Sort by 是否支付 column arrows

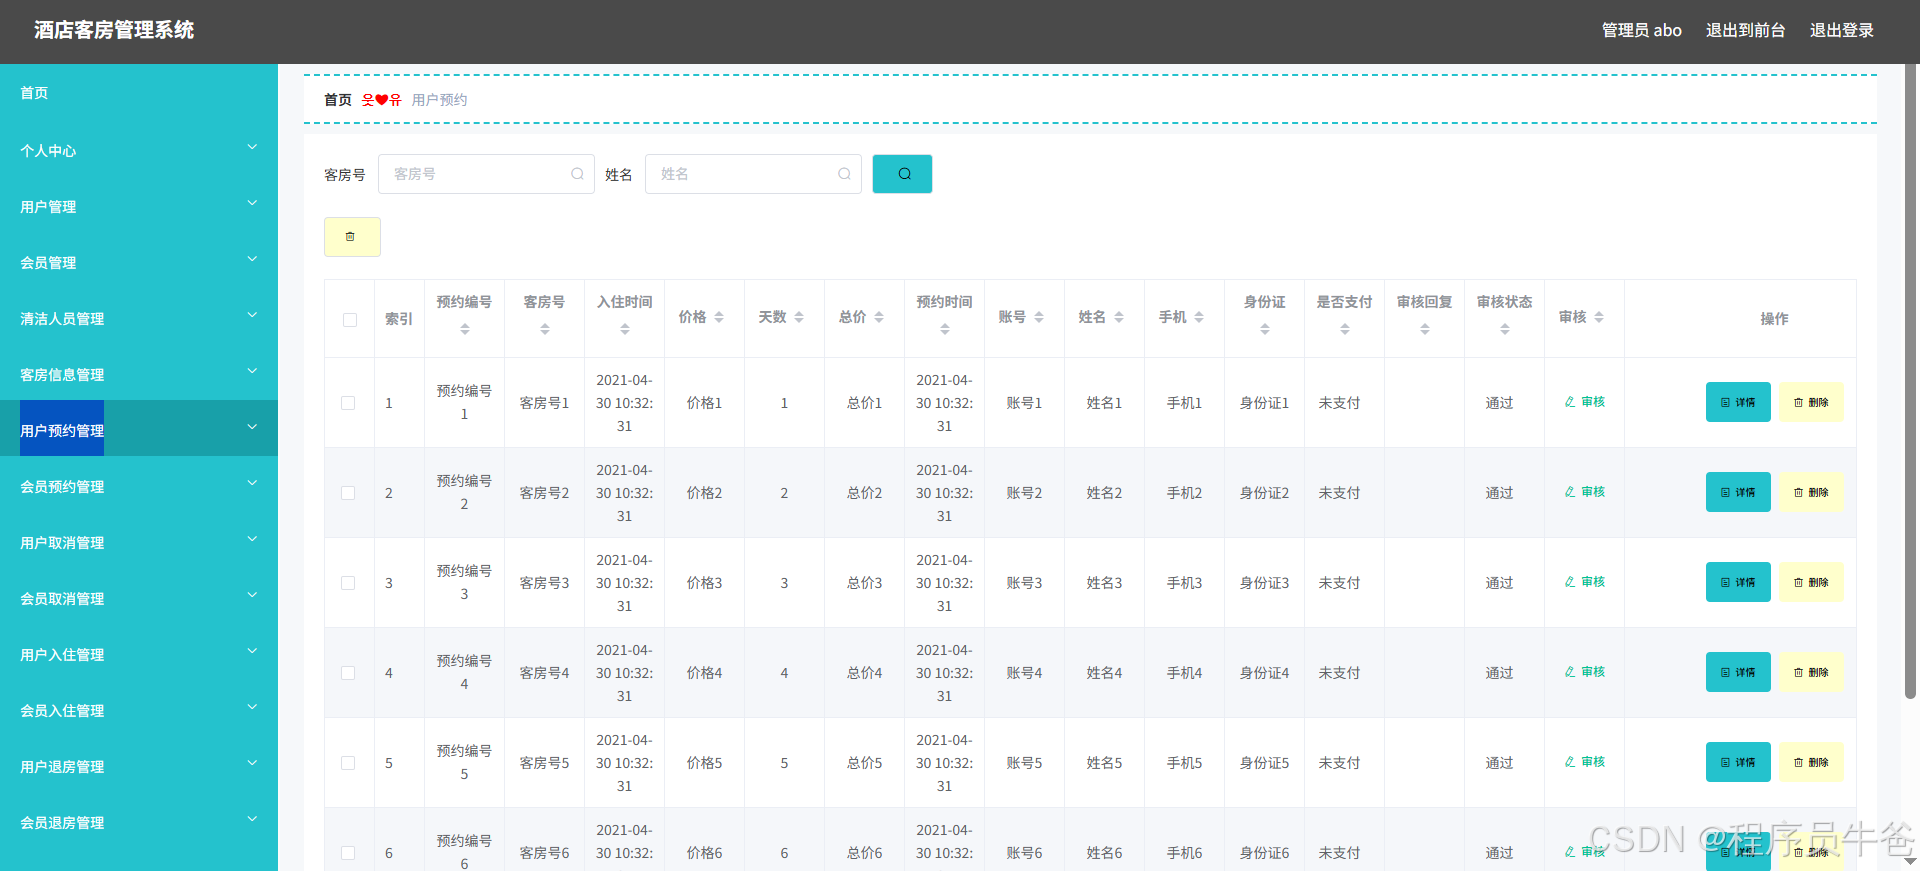click(1345, 329)
